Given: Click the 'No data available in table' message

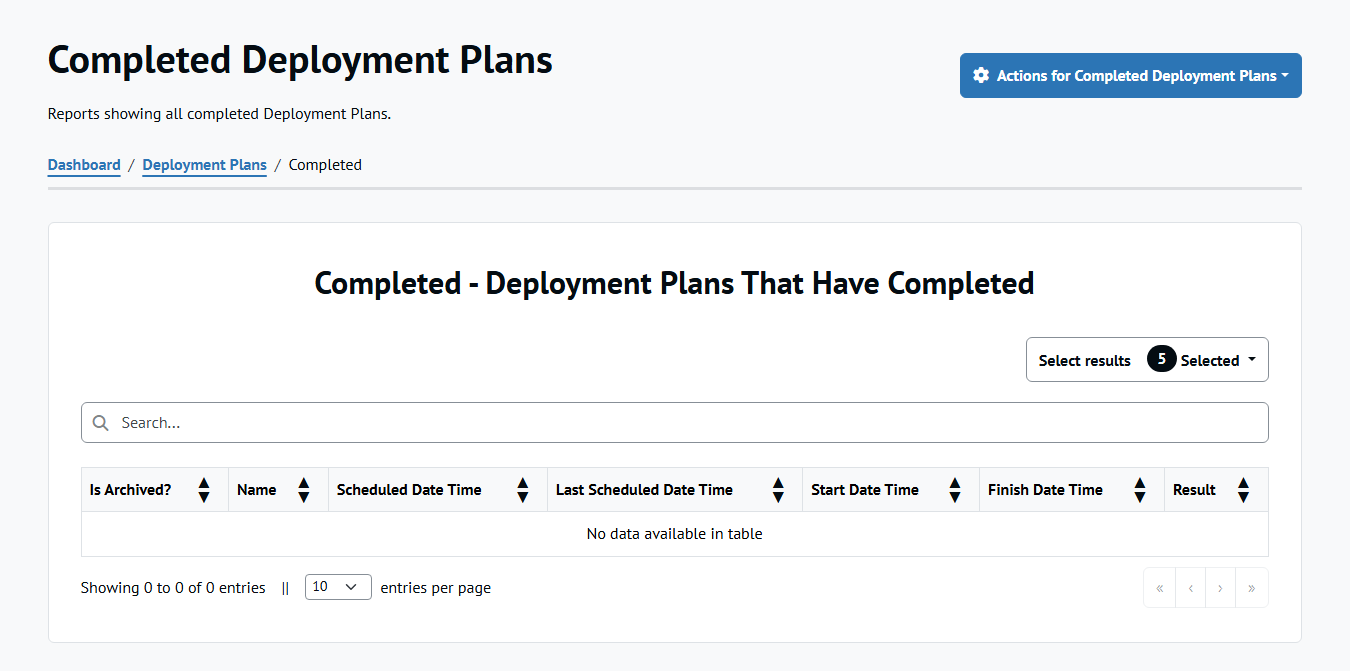Looking at the screenshot, I should [x=675, y=534].
